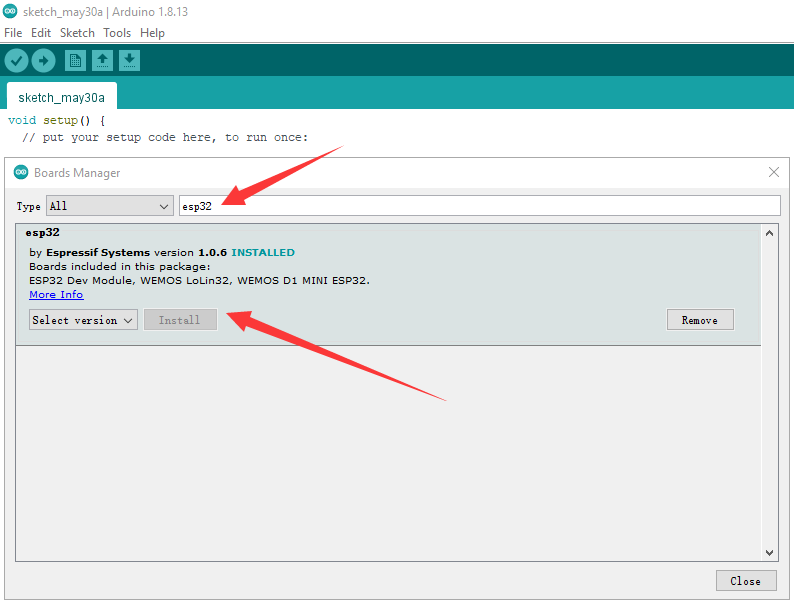Remove the esp32 board package
The width and height of the screenshot is (794, 606).
[x=699, y=320]
